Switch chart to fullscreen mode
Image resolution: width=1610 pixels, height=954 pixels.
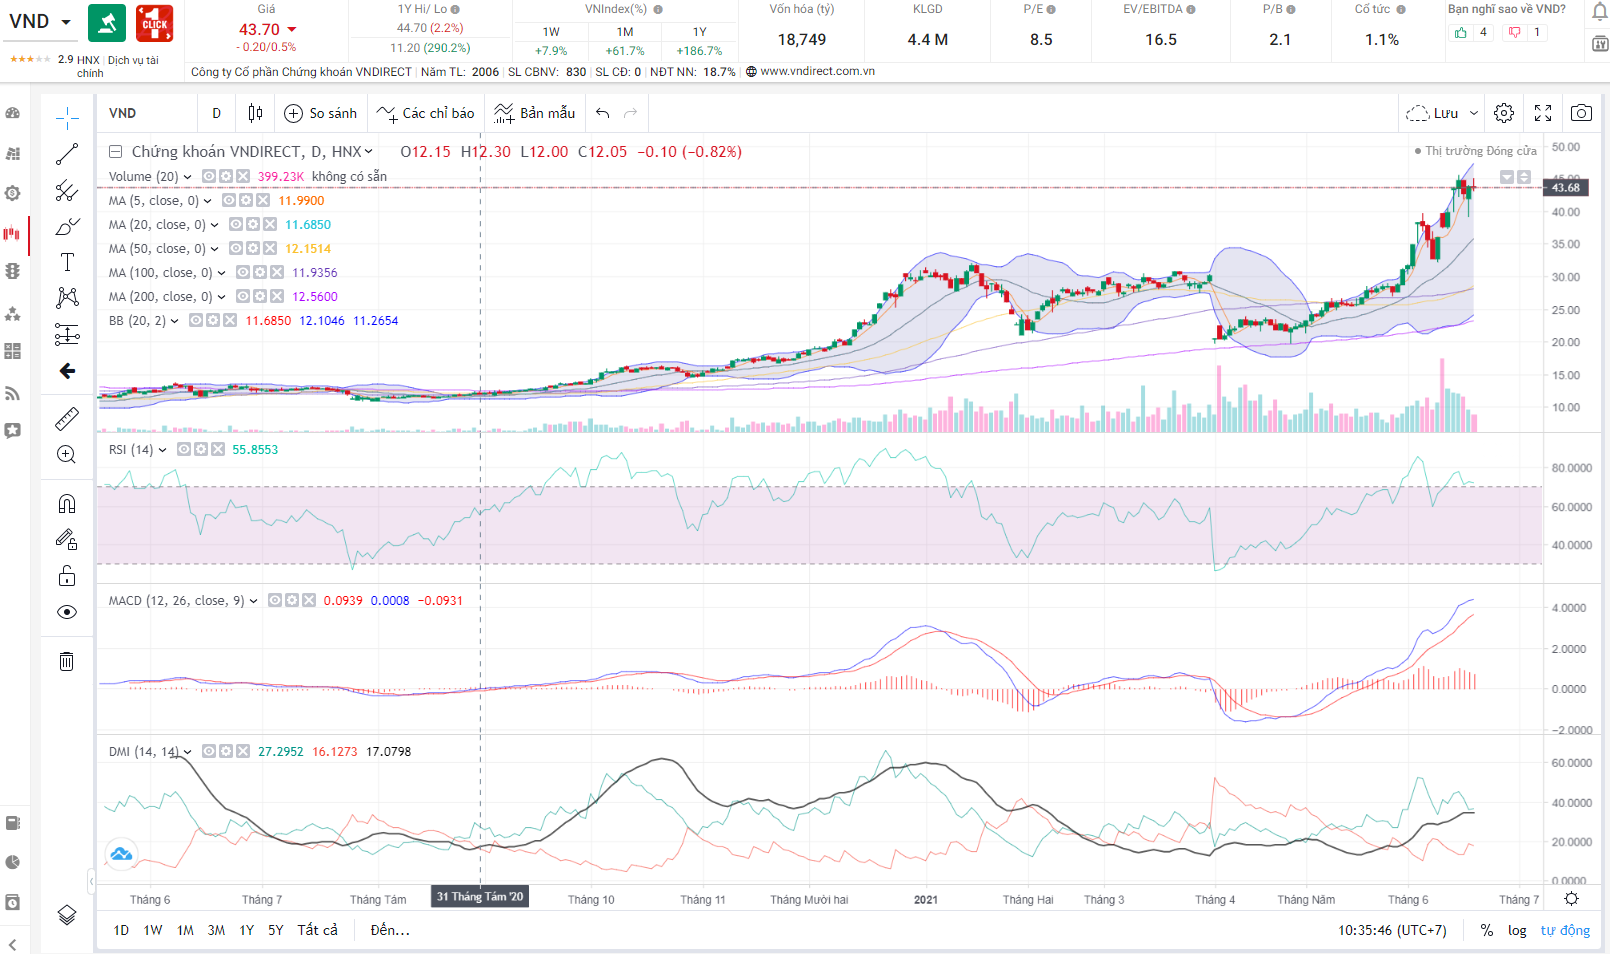(x=1543, y=113)
